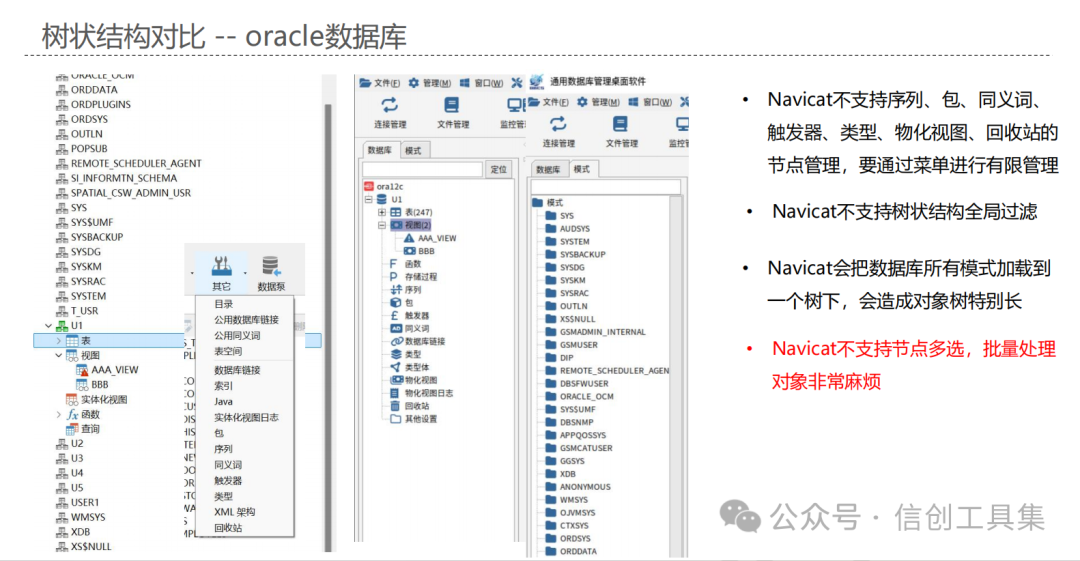The image size is (1080, 561).
Task: Open the 其它 toolbar button in Navicat
Action: (221, 273)
